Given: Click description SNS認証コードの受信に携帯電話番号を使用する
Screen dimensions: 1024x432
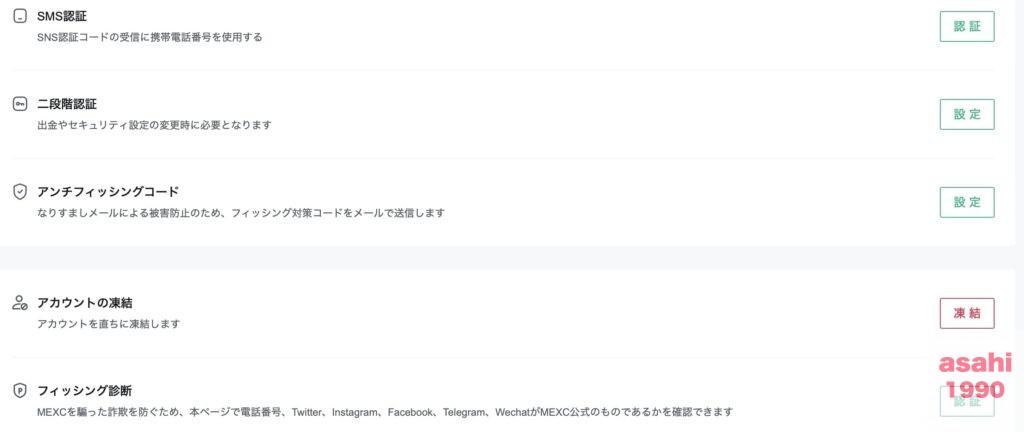Looking at the screenshot, I should coord(150,37).
